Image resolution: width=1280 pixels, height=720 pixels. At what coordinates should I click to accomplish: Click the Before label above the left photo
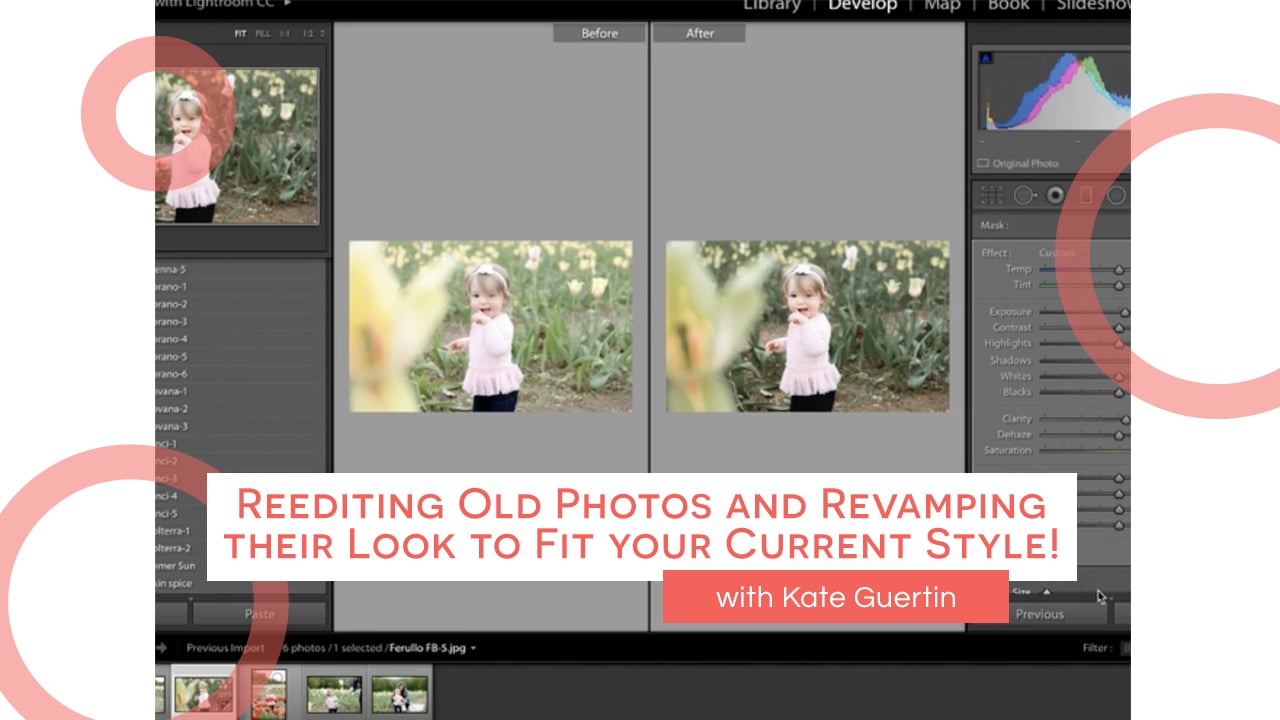coord(599,33)
